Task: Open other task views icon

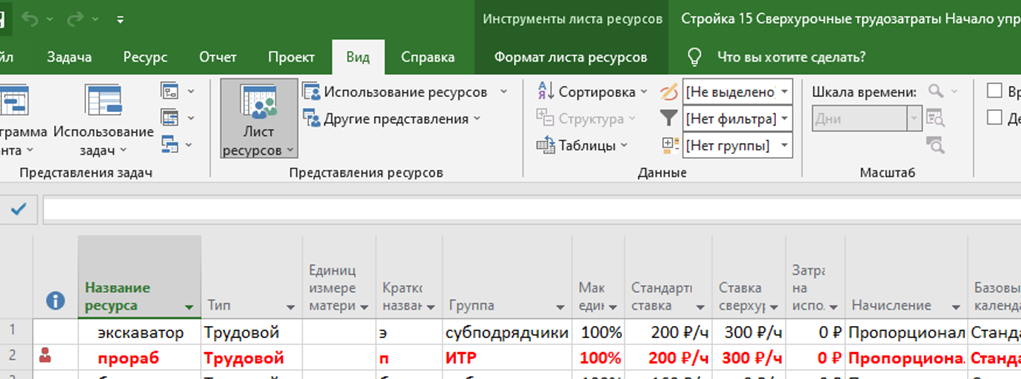Action: tap(170, 145)
